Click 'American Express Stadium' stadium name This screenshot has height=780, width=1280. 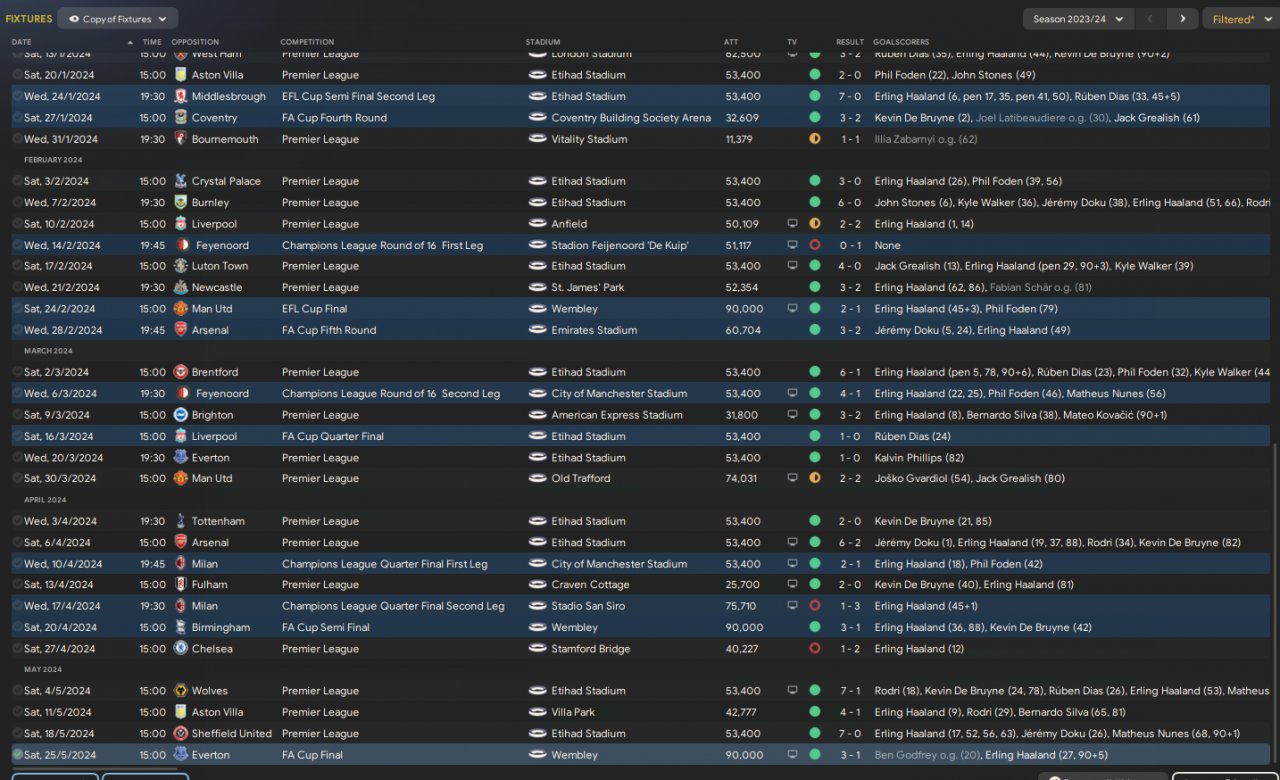coord(617,415)
